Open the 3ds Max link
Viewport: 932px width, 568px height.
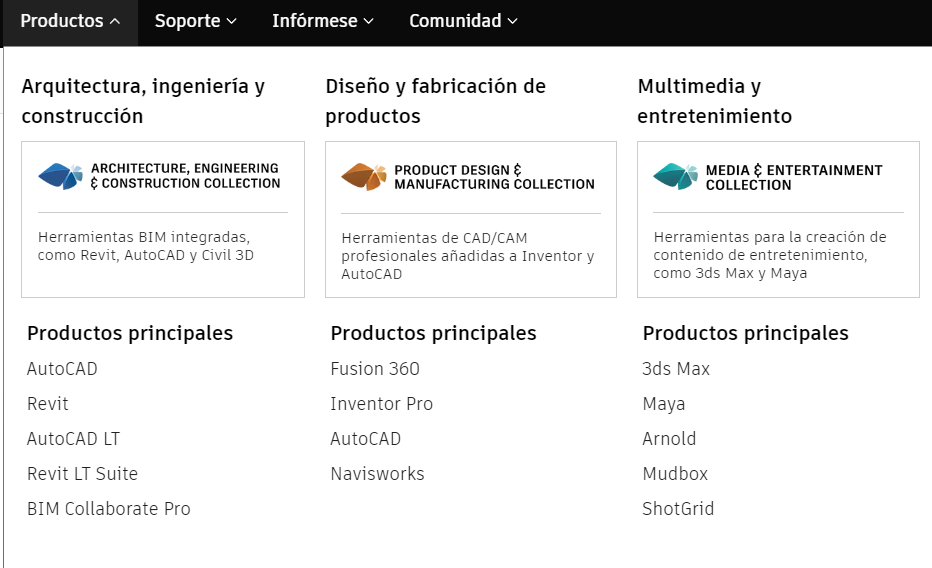coord(676,369)
